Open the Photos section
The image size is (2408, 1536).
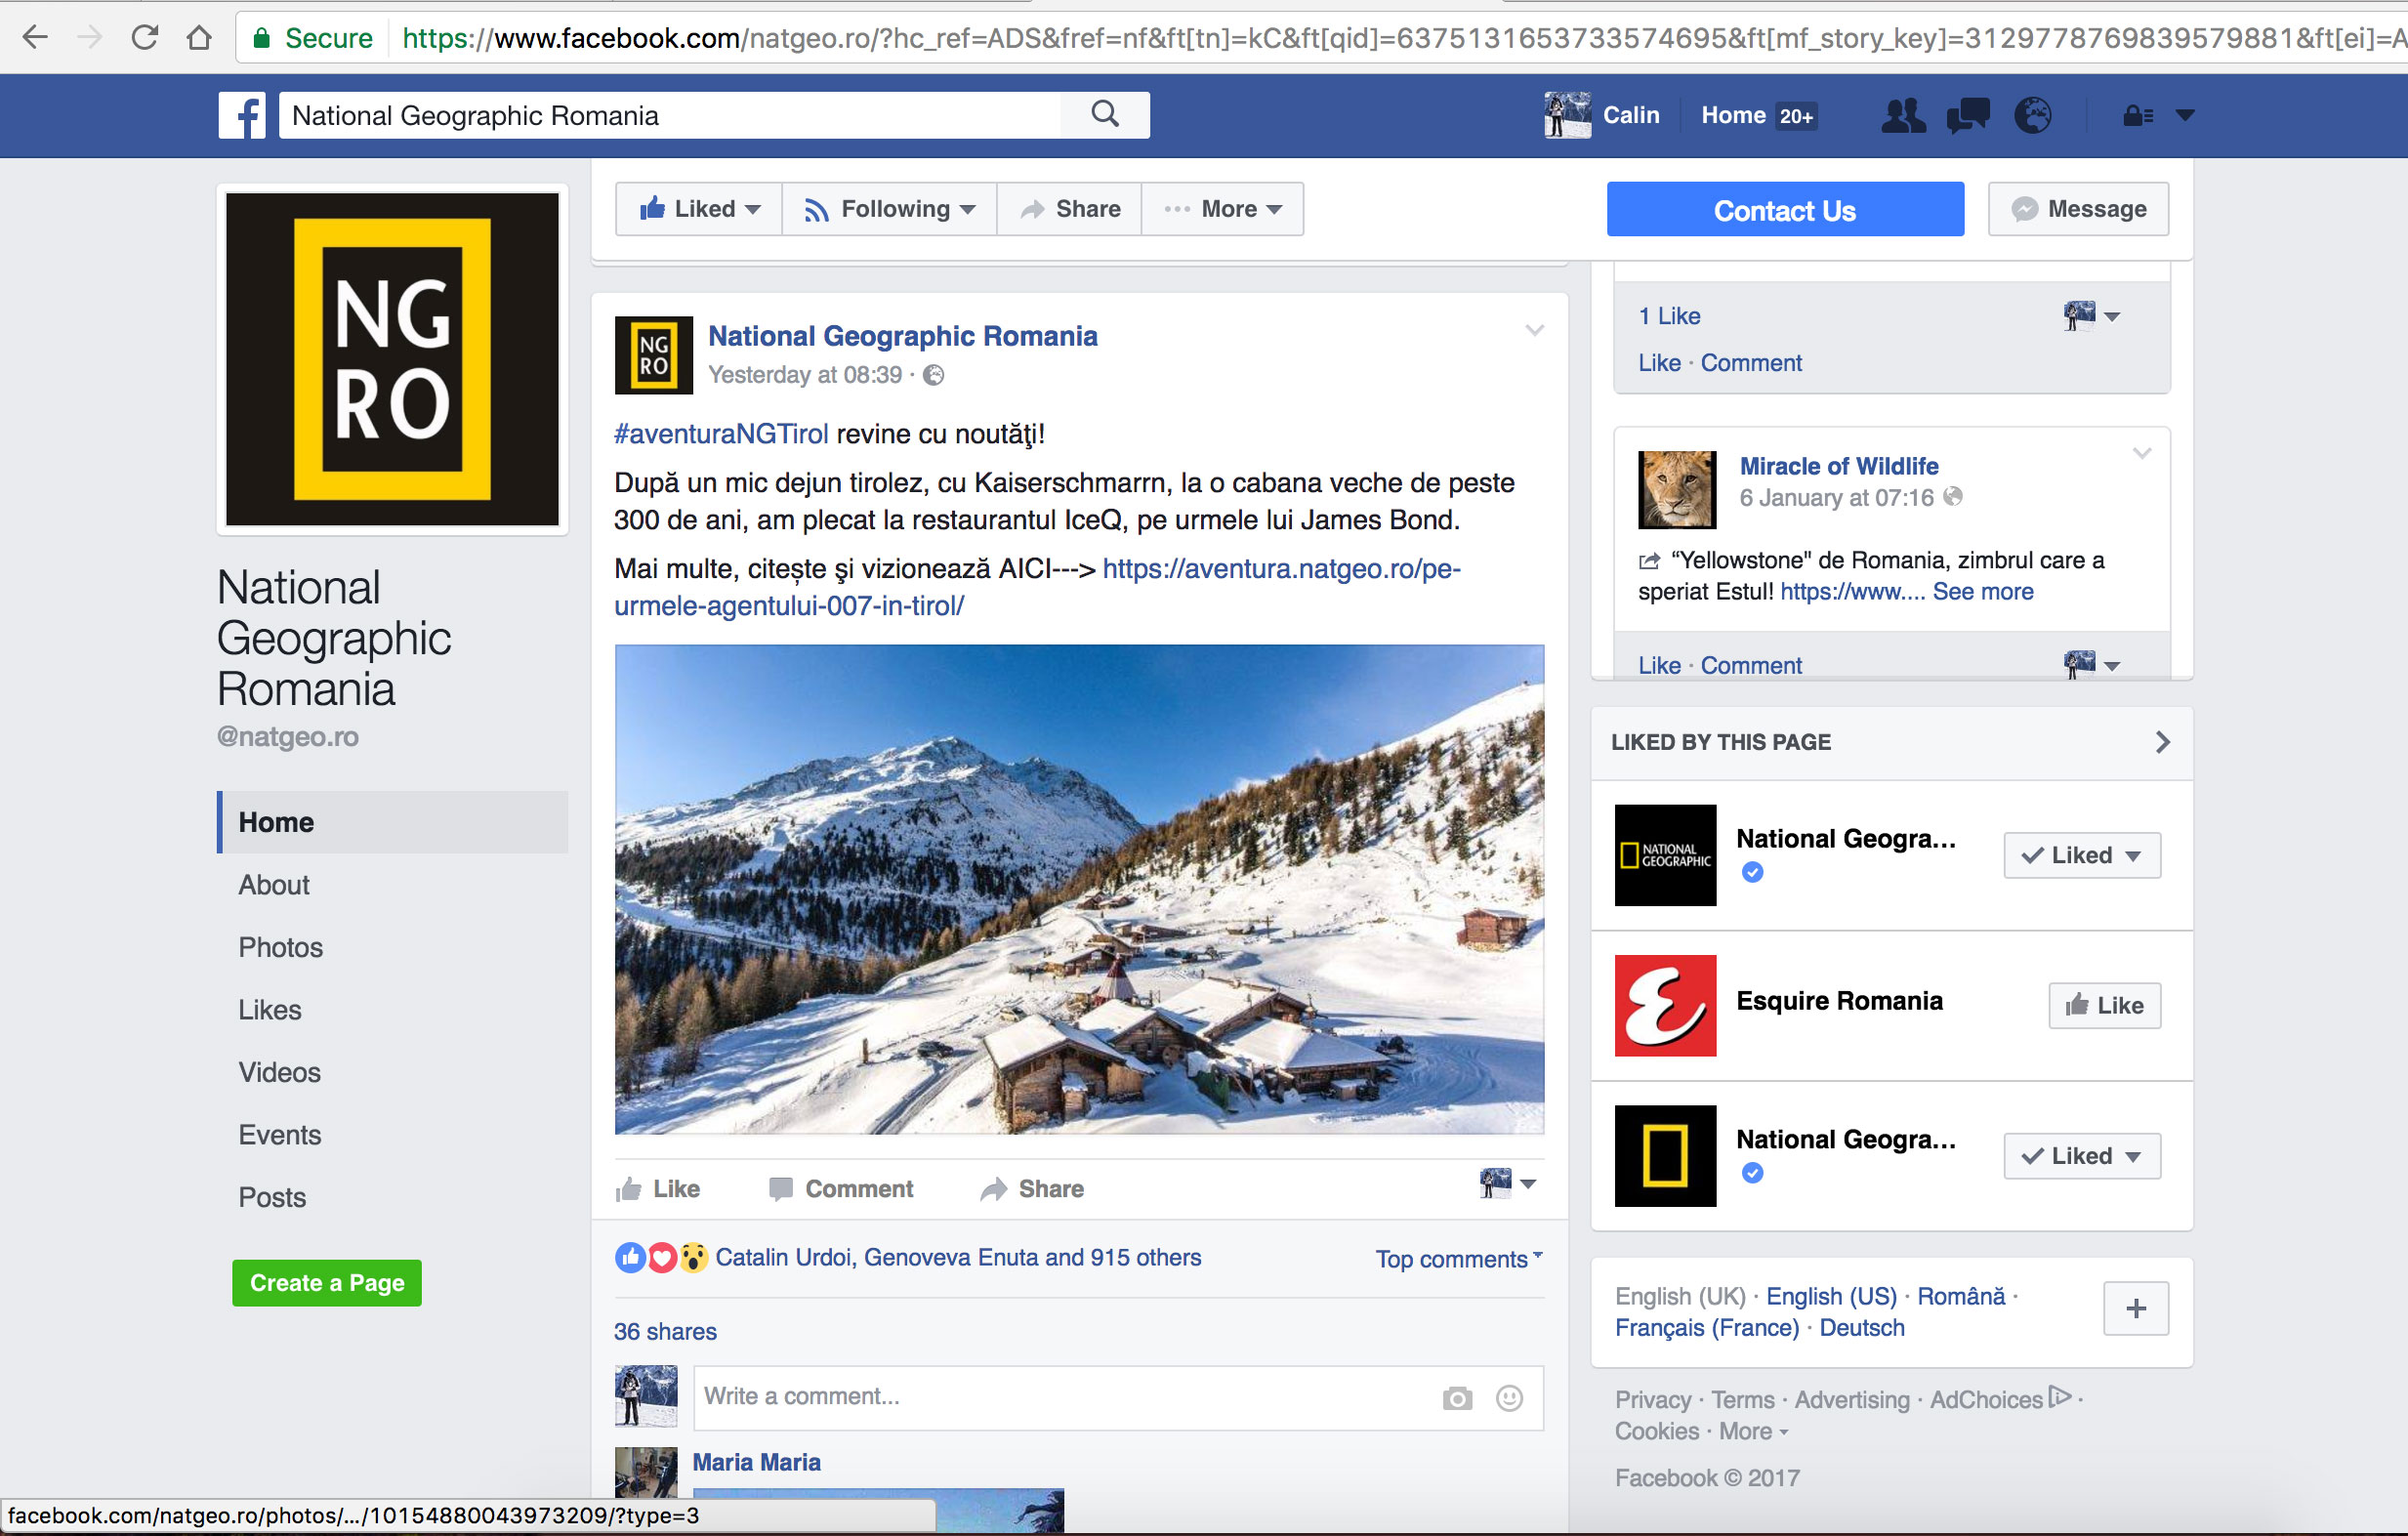(281, 947)
